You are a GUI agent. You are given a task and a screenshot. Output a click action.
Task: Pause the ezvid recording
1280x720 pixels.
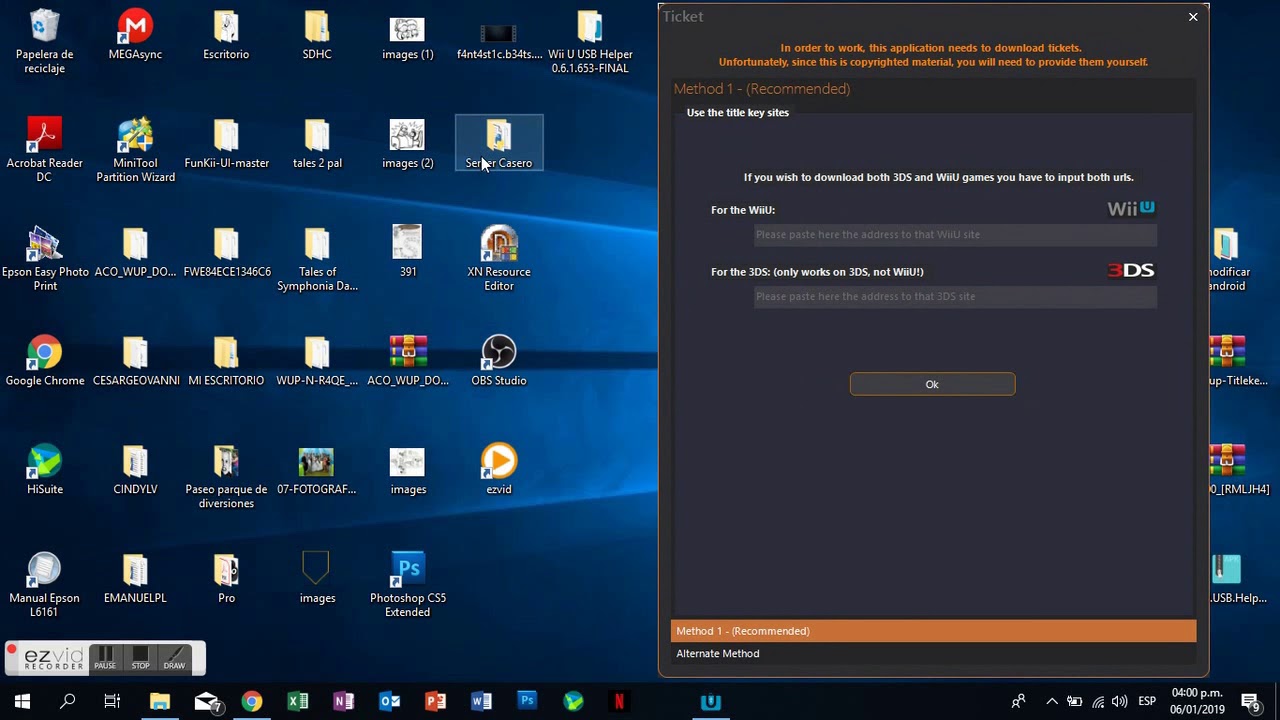(x=105, y=658)
